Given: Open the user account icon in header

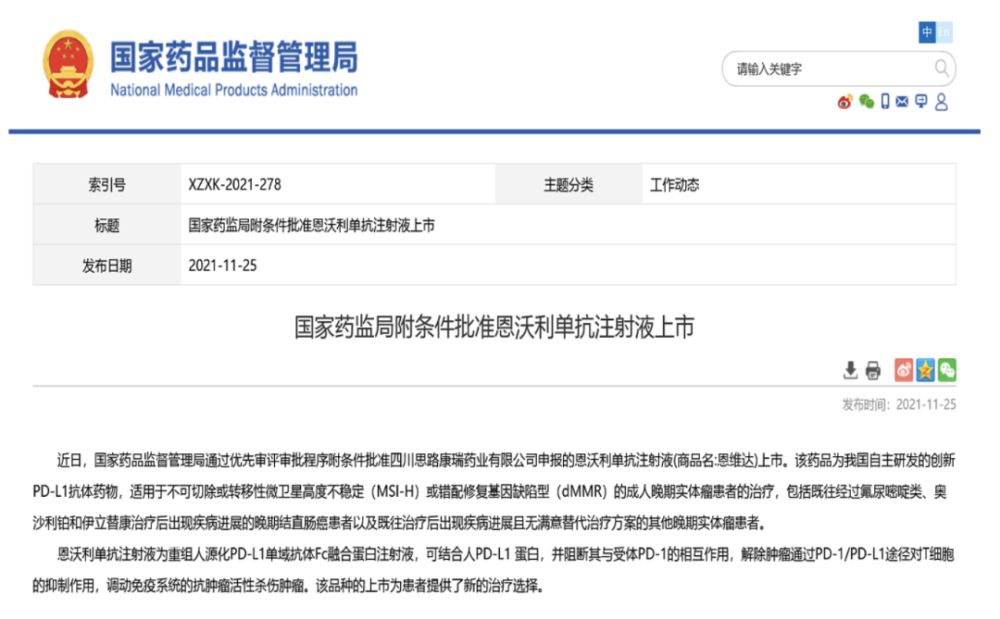Looking at the screenshot, I should (x=941, y=102).
